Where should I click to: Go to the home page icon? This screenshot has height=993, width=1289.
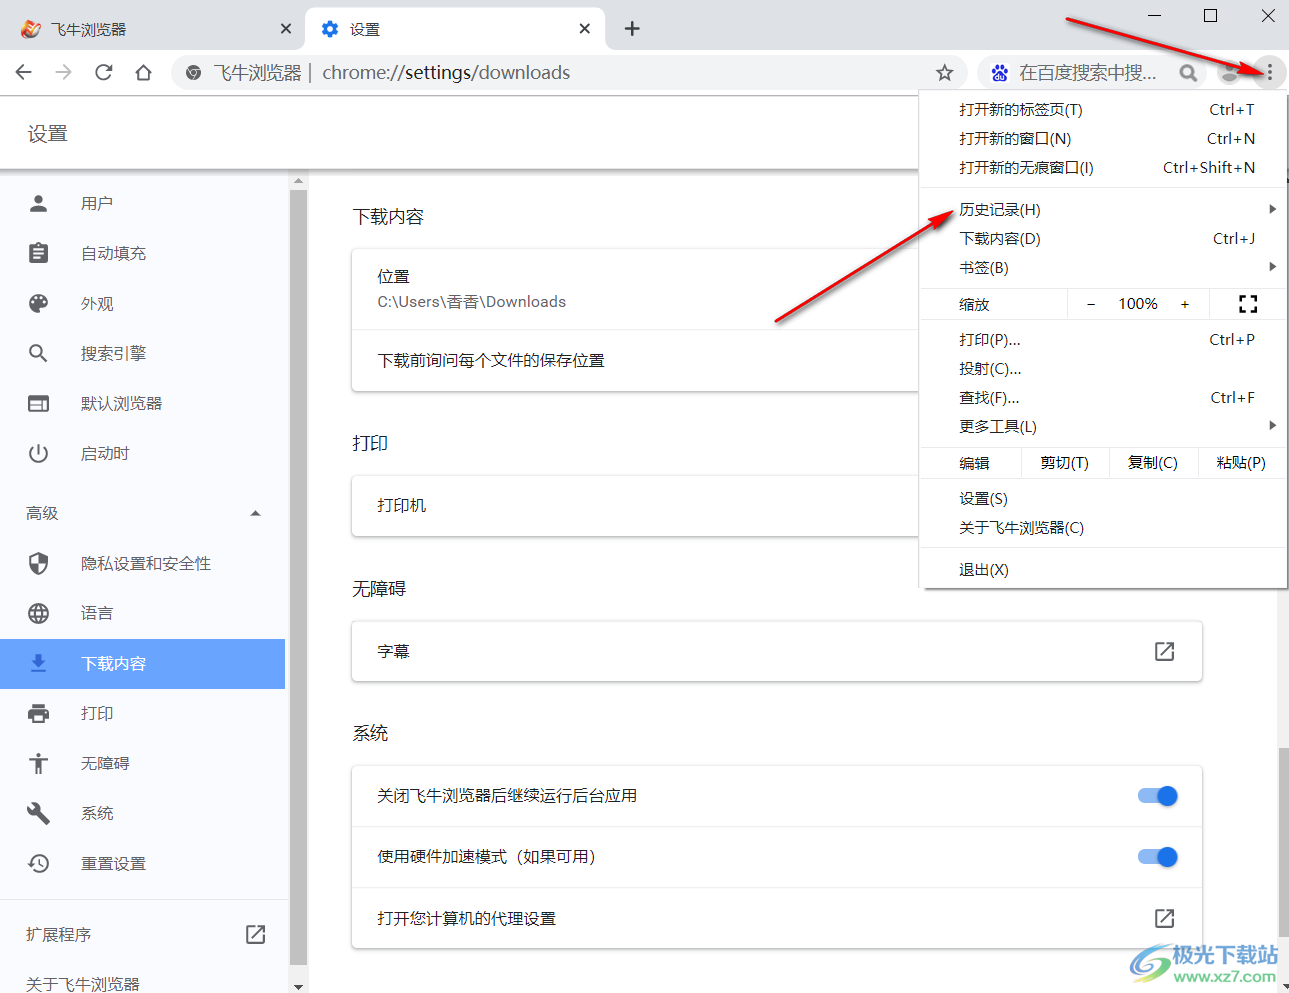click(143, 72)
